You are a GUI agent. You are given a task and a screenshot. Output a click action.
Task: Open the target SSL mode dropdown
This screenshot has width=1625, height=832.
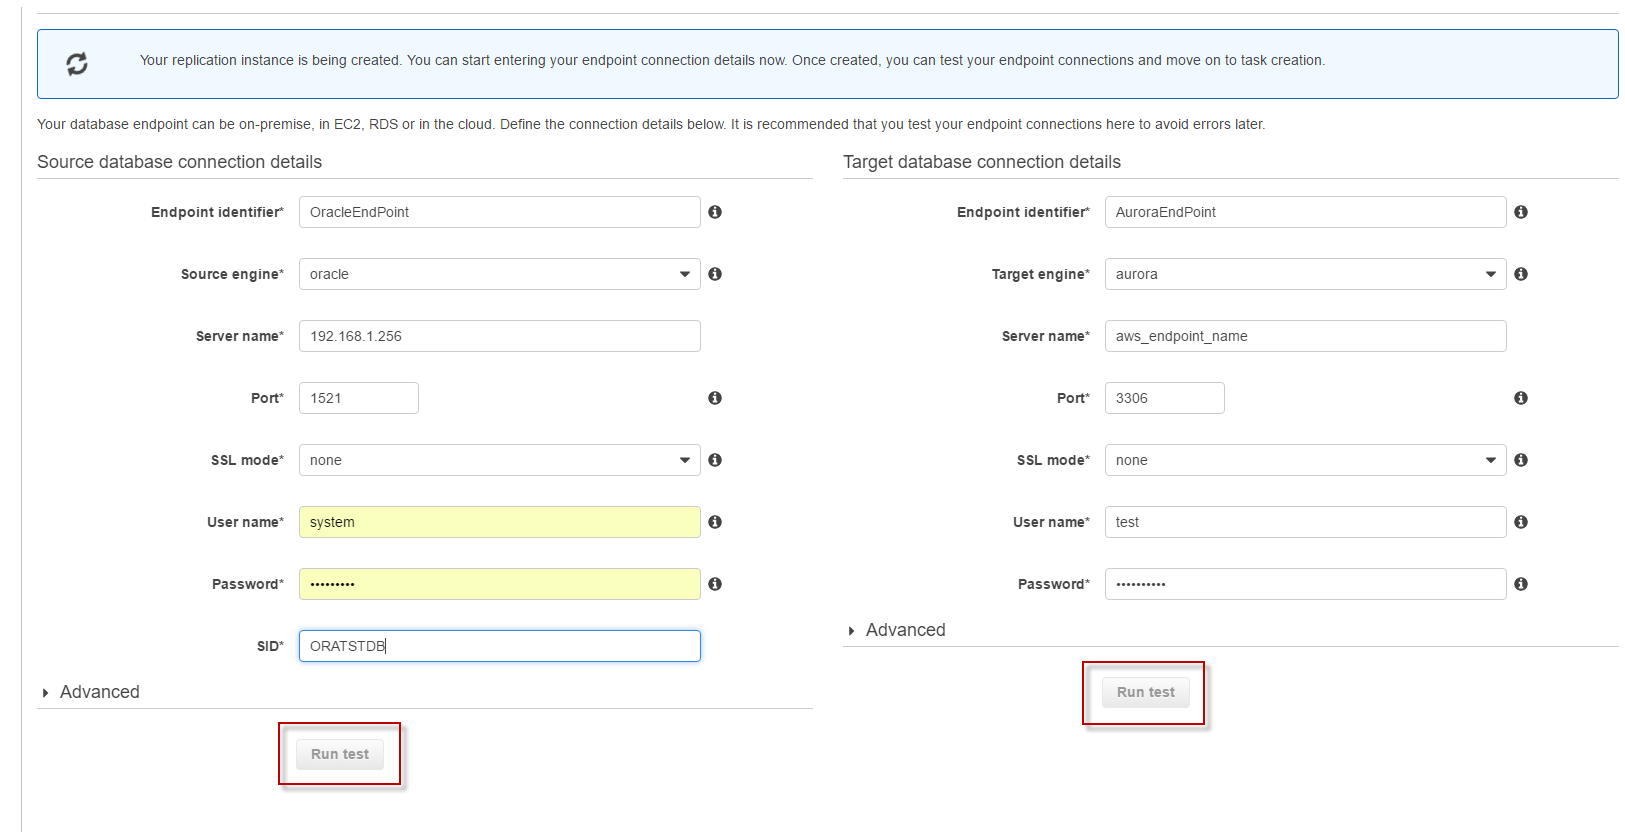[1306, 460]
